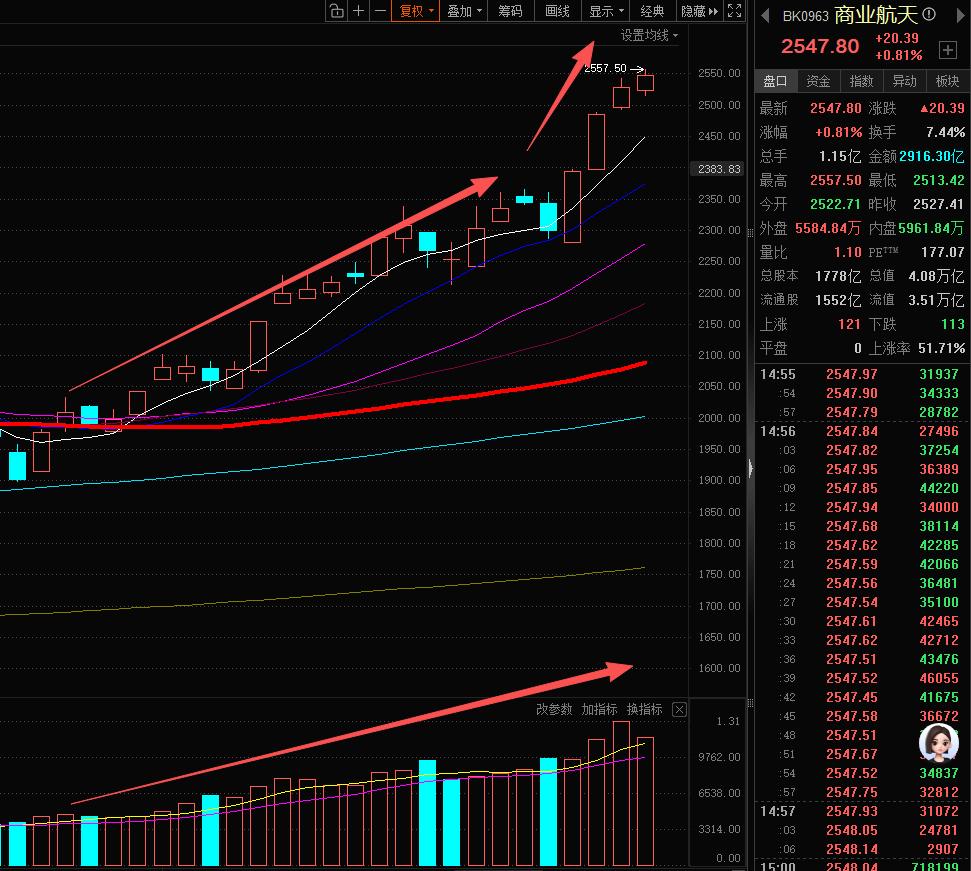This screenshot has width=971, height=871.
Task: Open info icon next to 商业航天
Action: click(x=928, y=14)
